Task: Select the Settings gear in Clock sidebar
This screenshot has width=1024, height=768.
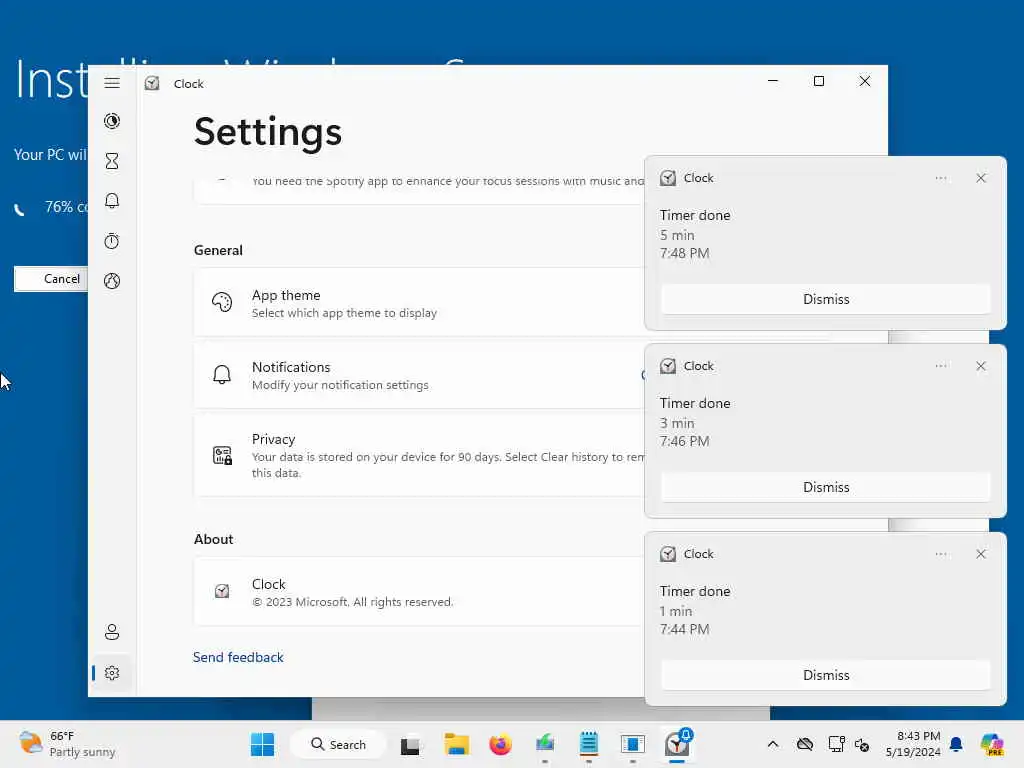Action: 112,673
